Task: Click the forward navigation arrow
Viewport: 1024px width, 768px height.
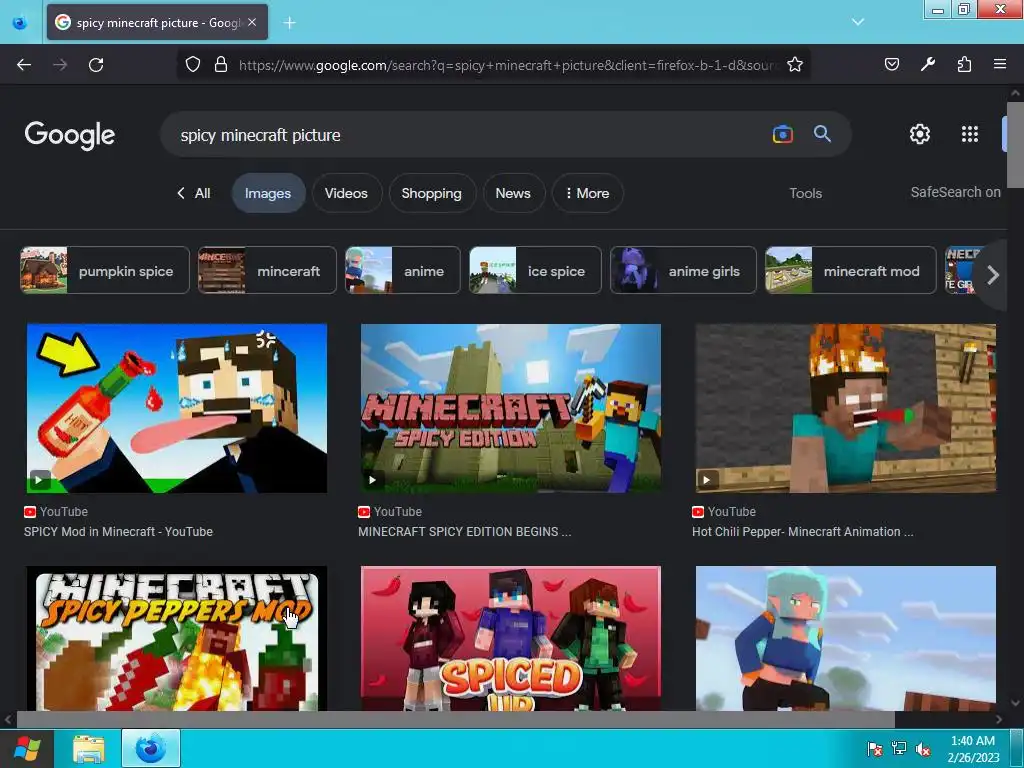Action: tap(60, 65)
